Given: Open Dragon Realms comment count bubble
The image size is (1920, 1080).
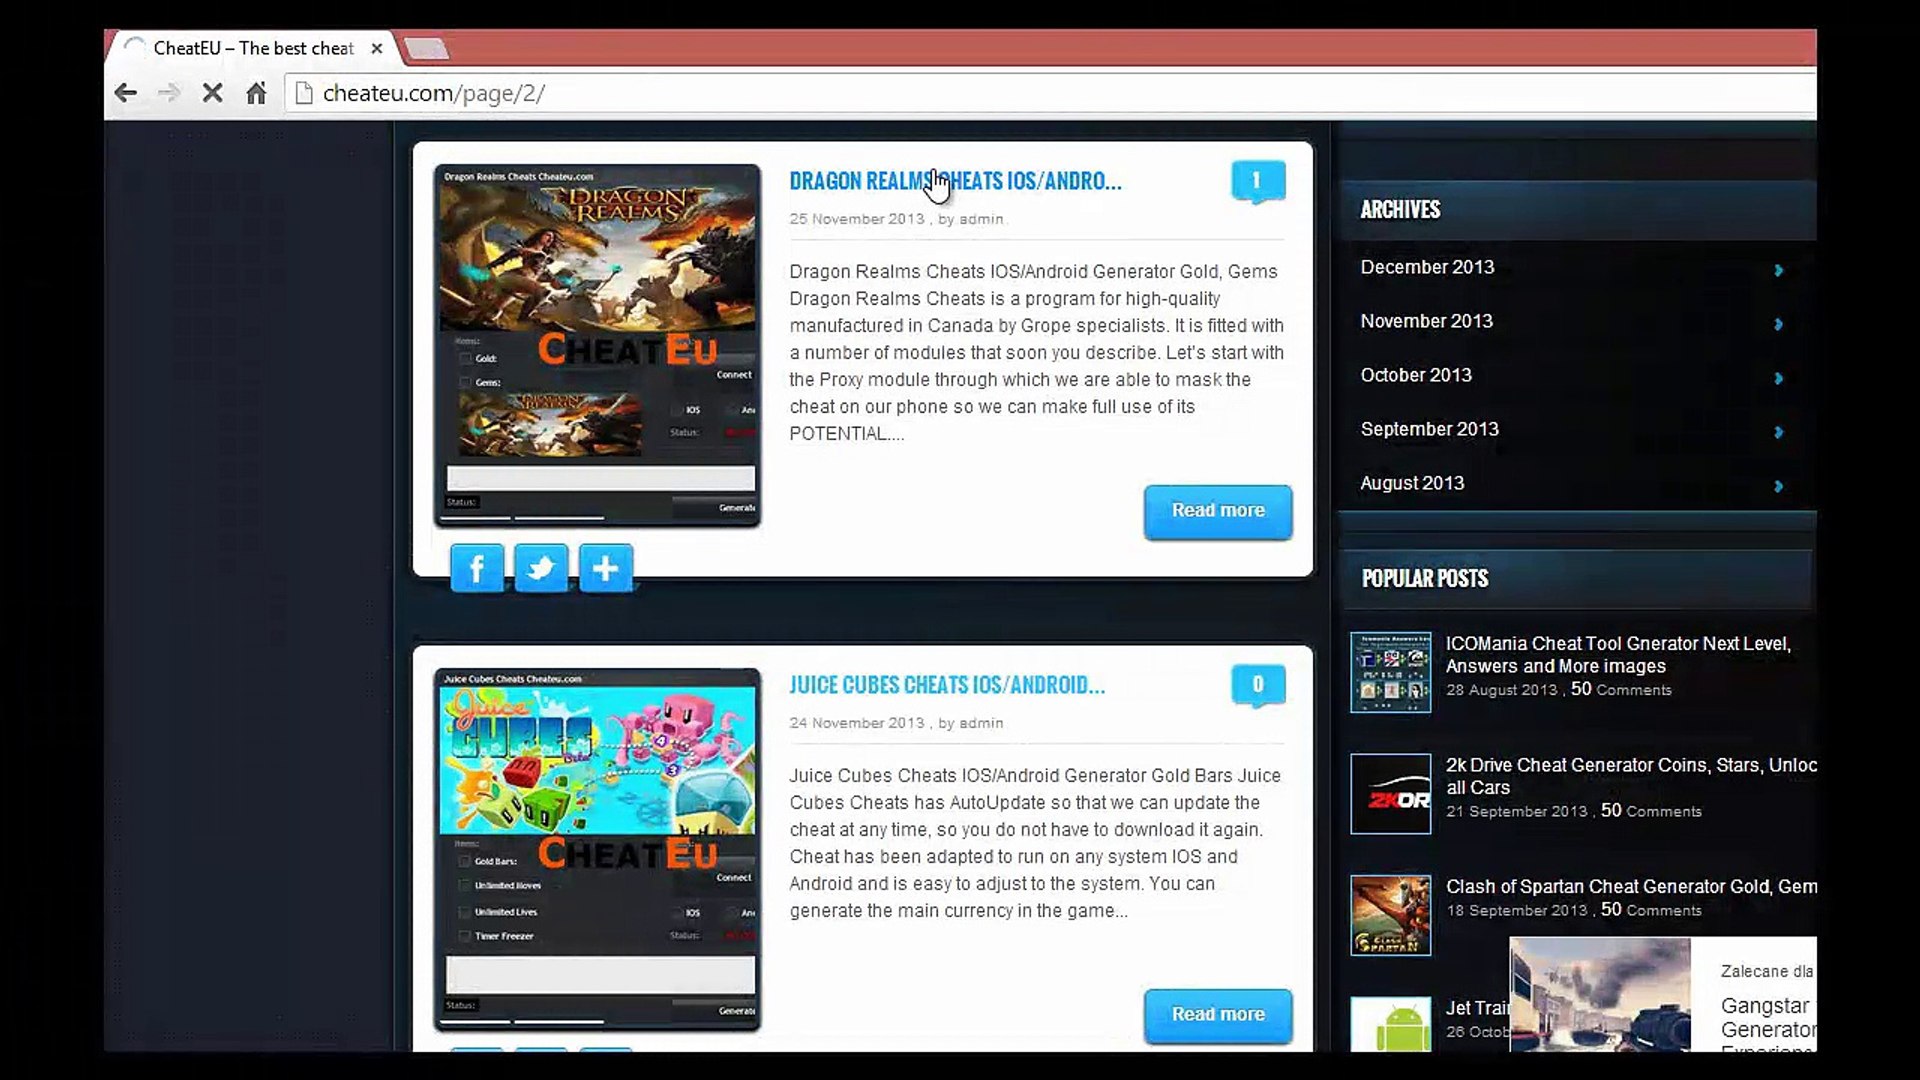Looking at the screenshot, I should click(1257, 181).
